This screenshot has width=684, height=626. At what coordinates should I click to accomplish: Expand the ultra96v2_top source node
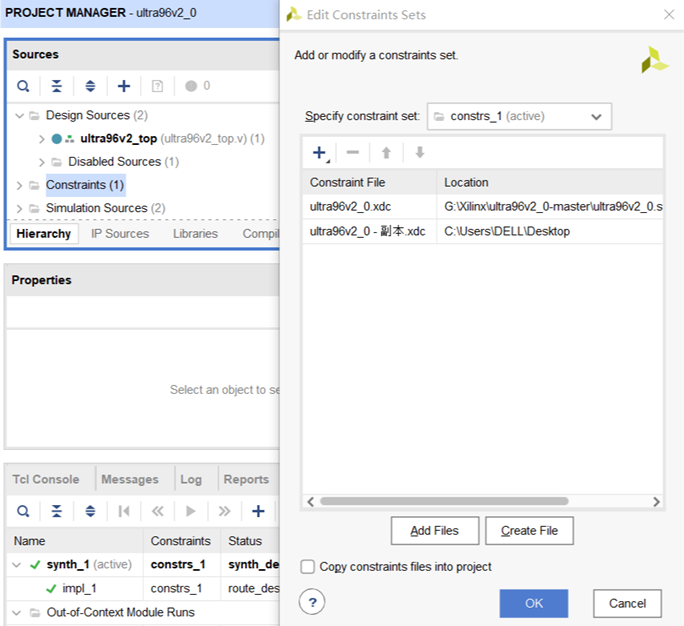[41, 139]
